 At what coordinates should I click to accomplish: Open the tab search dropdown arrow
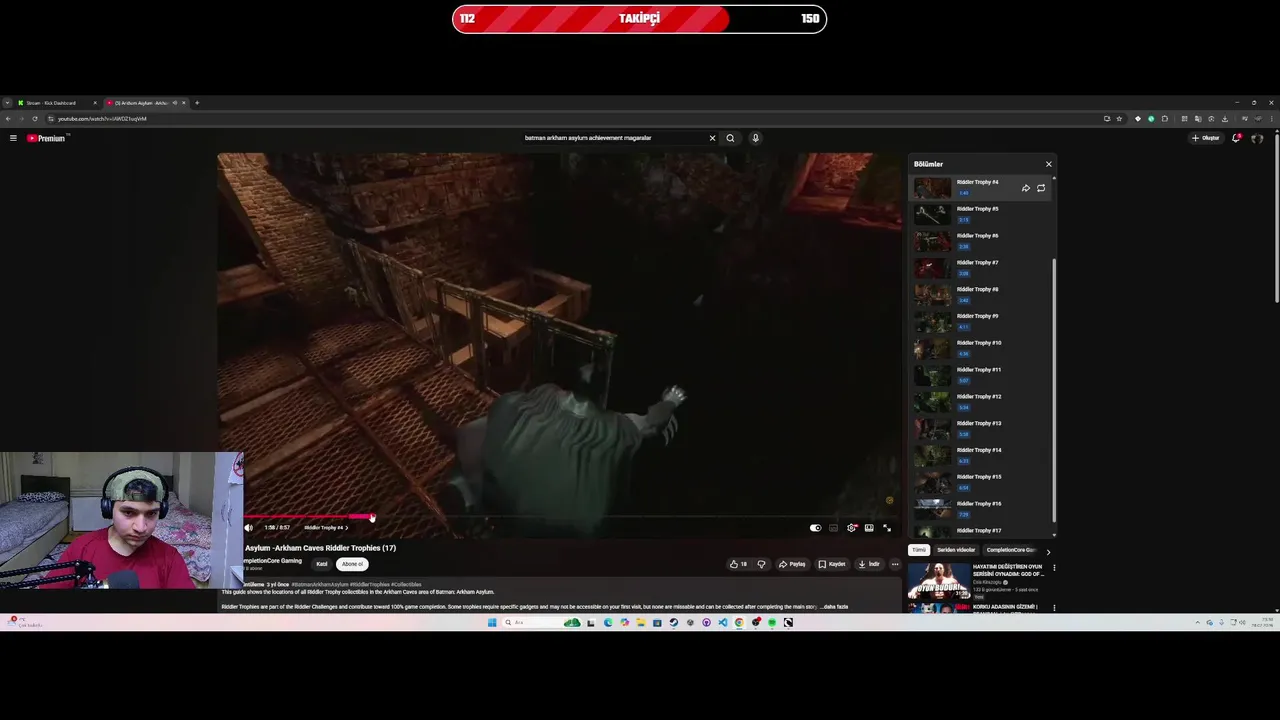coord(7,103)
